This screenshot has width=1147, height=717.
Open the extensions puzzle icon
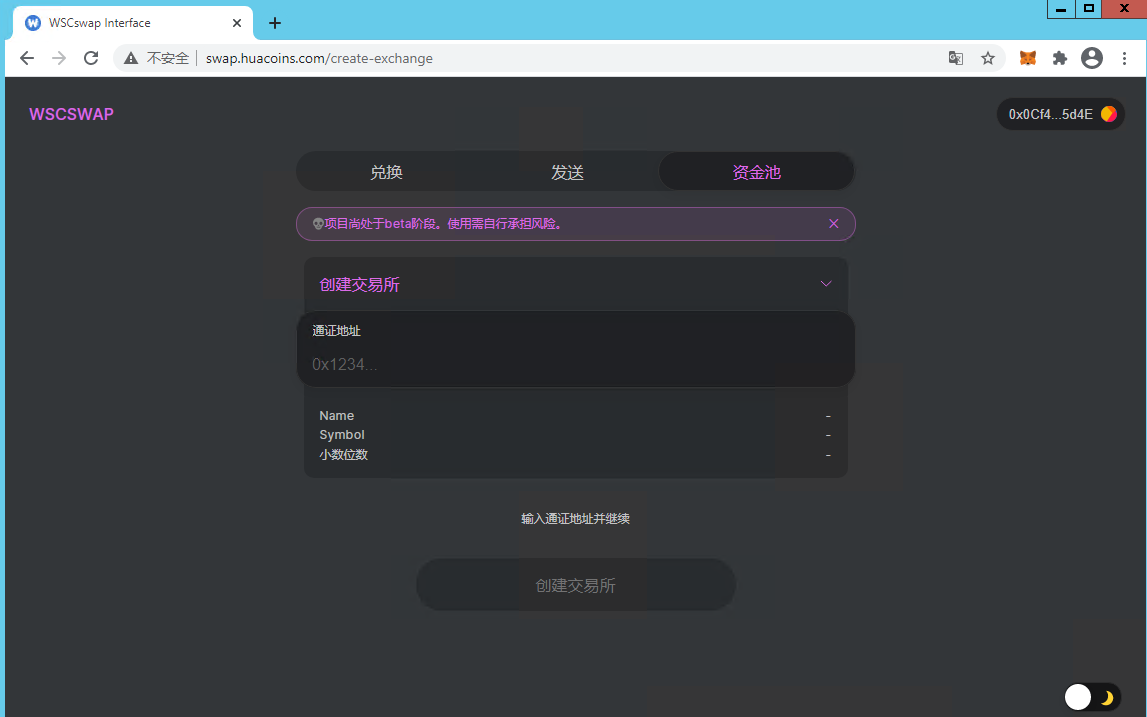(x=1059, y=59)
